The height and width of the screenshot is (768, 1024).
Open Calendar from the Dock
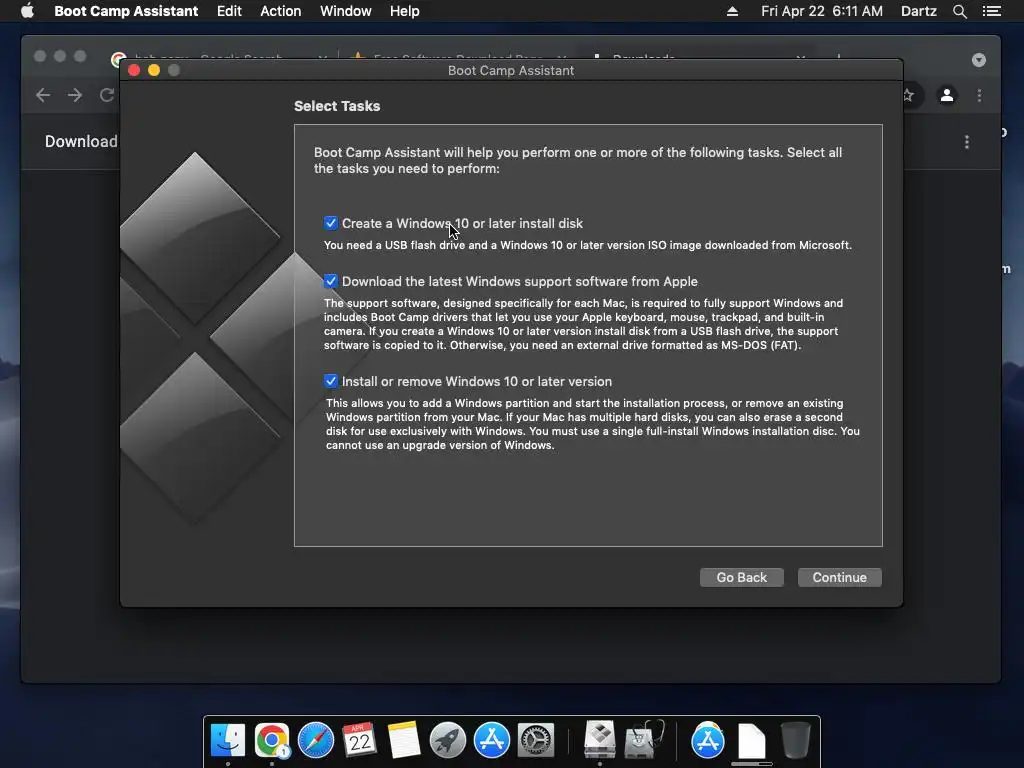coord(360,740)
